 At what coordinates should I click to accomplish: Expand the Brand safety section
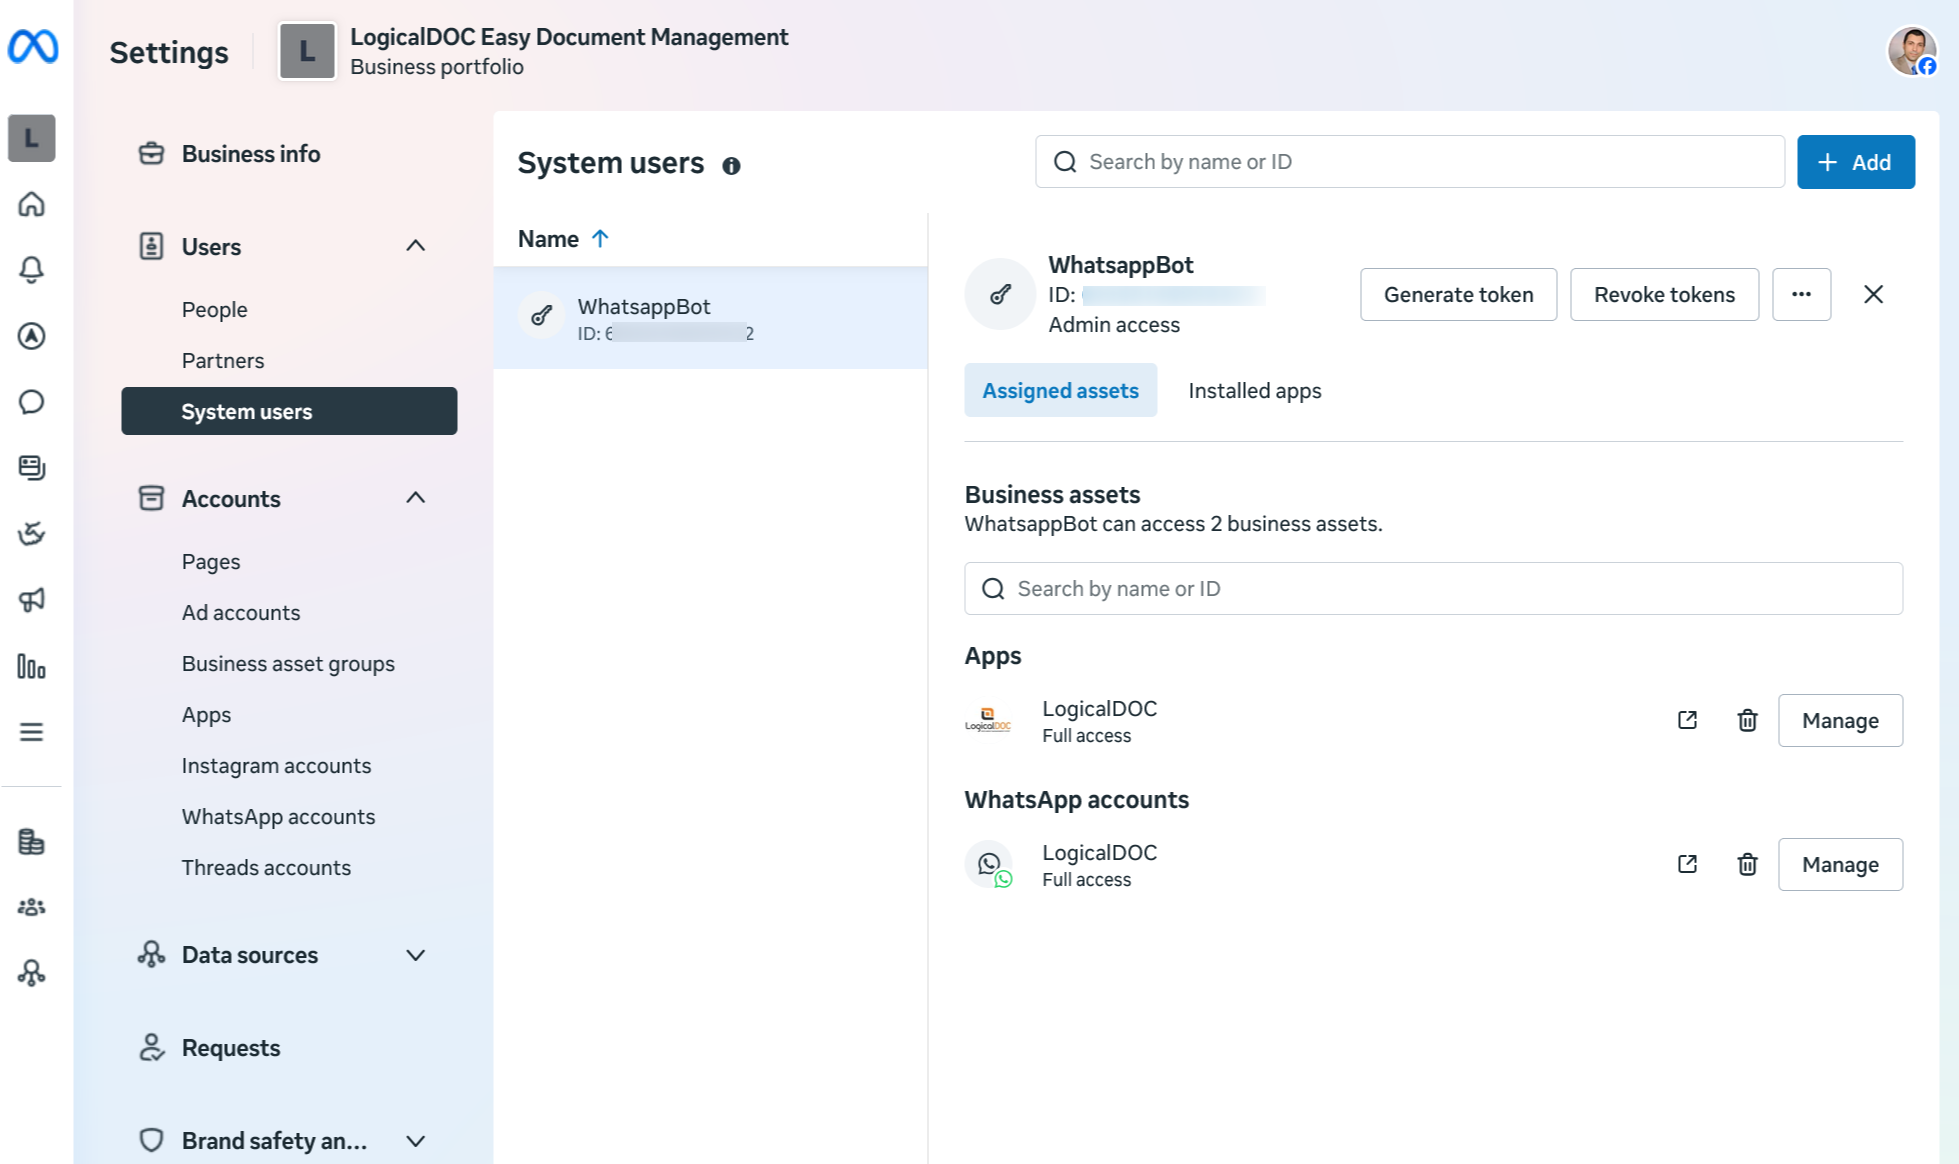click(416, 1141)
